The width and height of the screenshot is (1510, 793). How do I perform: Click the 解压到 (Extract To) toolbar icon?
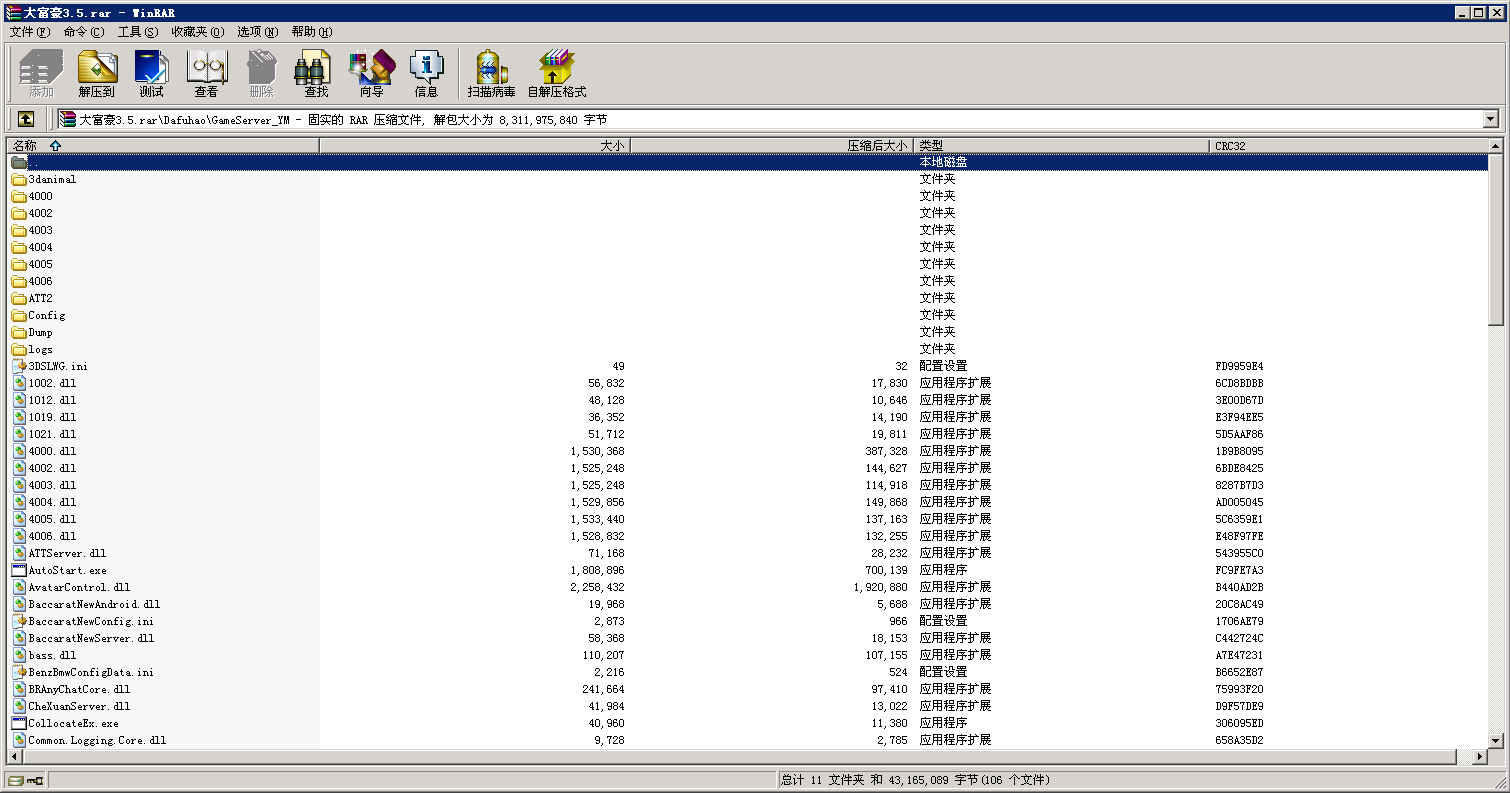coord(97,73)
